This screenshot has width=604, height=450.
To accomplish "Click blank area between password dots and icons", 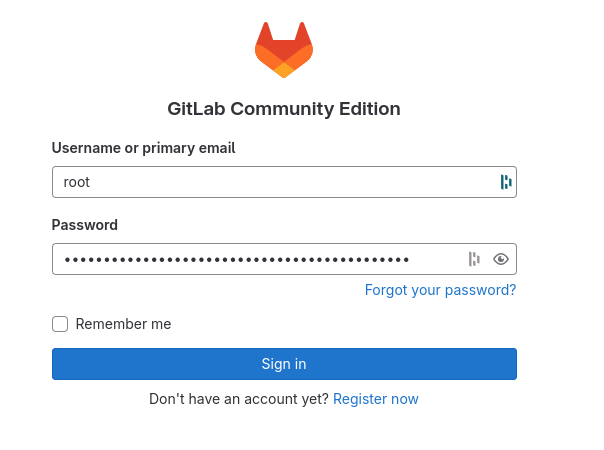I will click(x=438, y=259).
